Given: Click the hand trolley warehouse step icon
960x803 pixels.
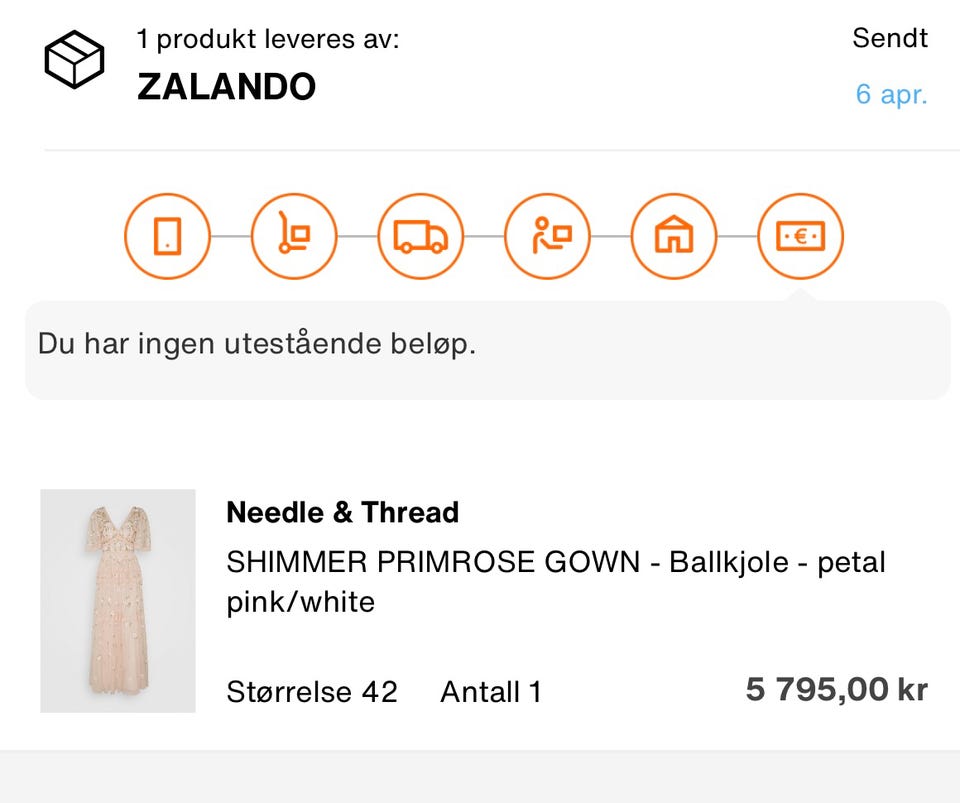Looking at the screenshot, I should click(294, 237).
